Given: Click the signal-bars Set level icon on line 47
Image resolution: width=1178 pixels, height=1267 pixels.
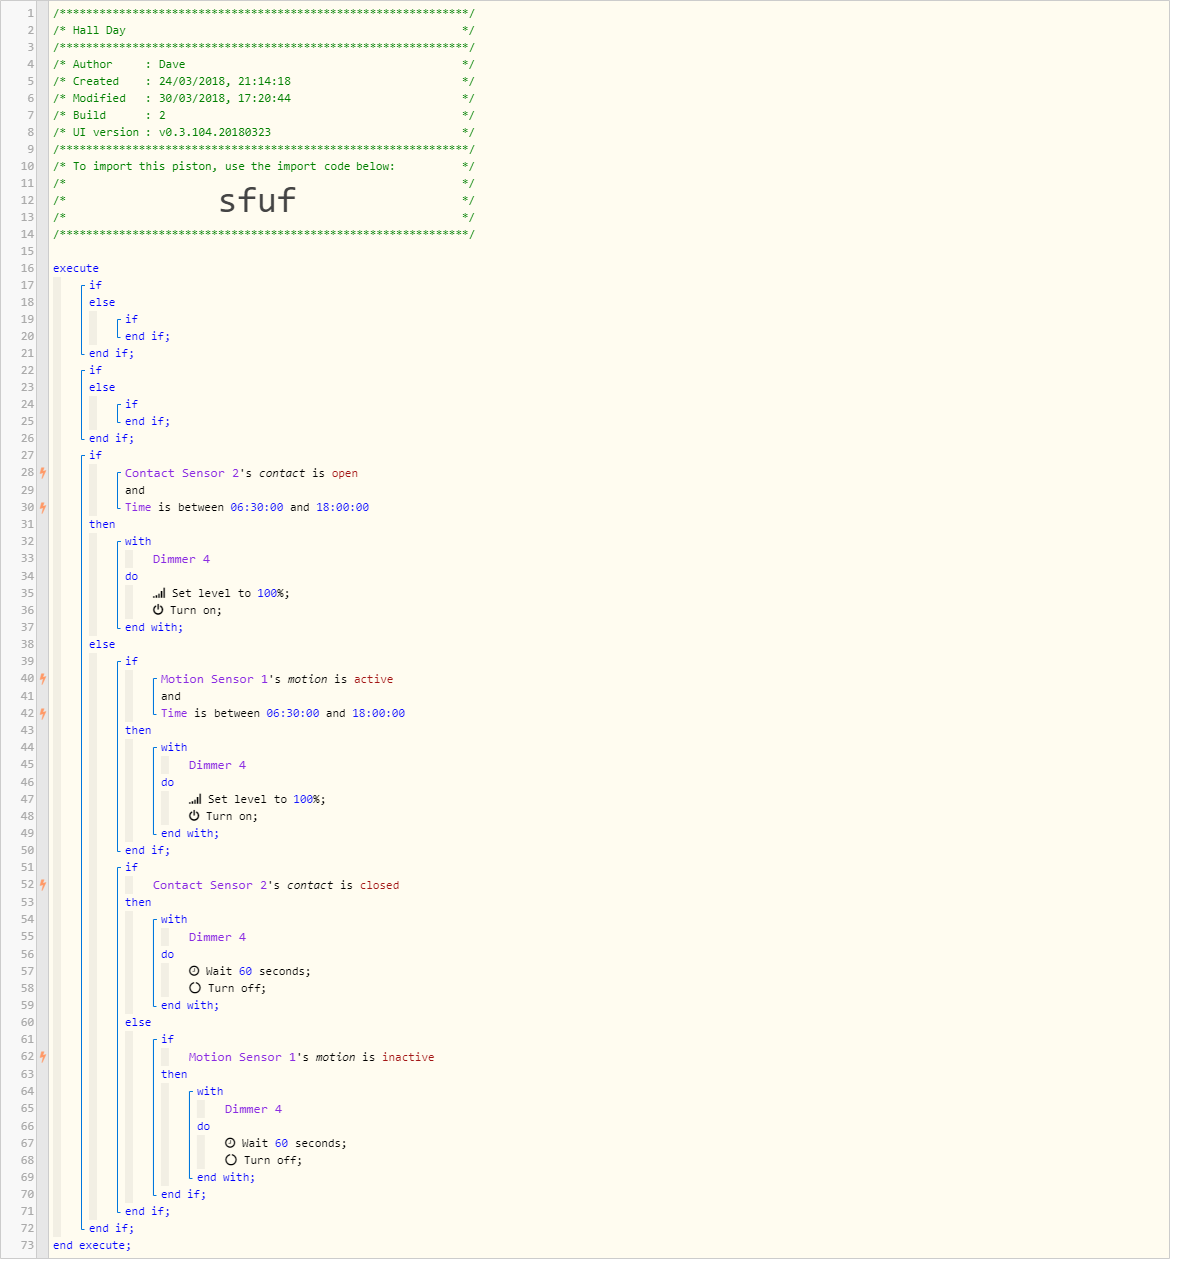Looking at the screenshot, I should point(195,799).
